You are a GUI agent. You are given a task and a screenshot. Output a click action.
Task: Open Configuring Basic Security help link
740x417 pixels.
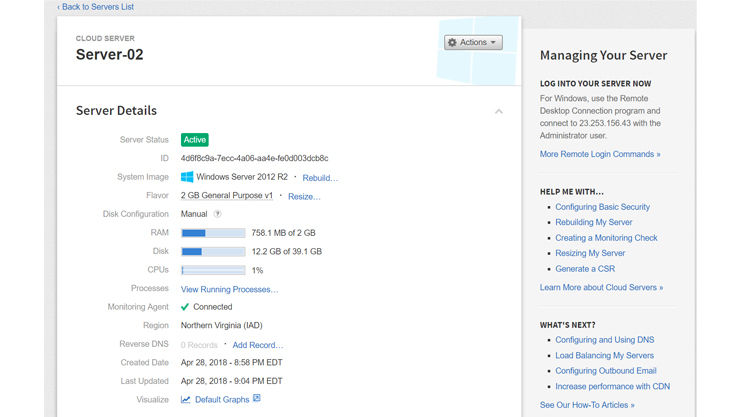602,207
